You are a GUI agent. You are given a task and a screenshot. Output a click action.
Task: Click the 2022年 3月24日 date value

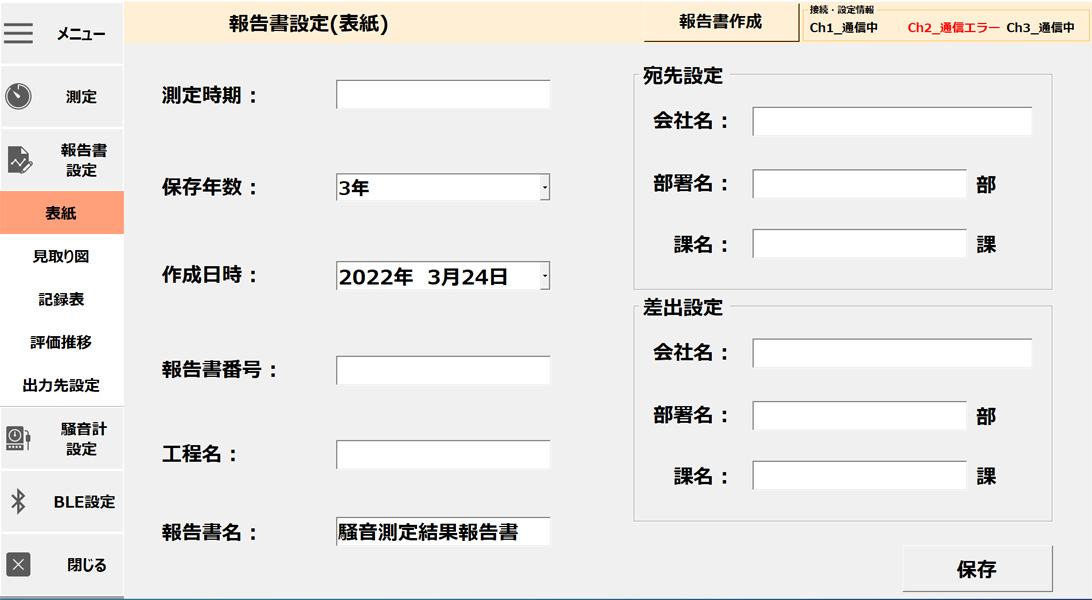click(x=423, y=277)
